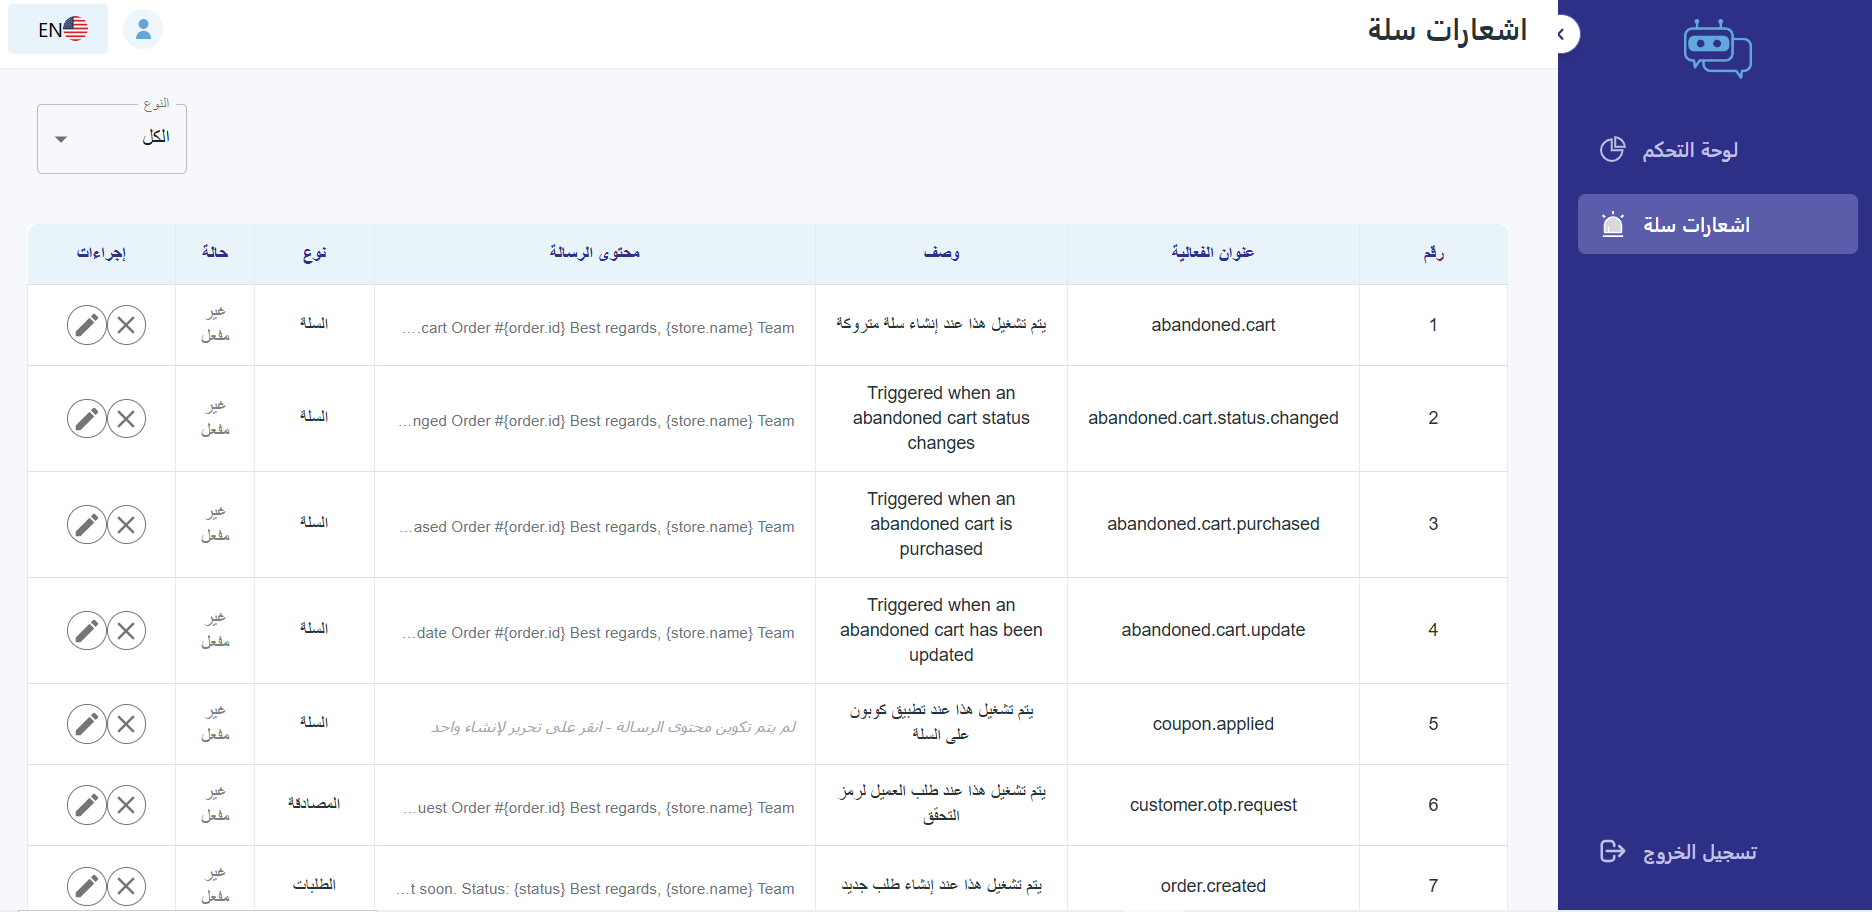The image size is (1872, 912).
Task: Click X icon in abandoned.cart.update row
Action: pyautogui.click(x=126, y=631)
